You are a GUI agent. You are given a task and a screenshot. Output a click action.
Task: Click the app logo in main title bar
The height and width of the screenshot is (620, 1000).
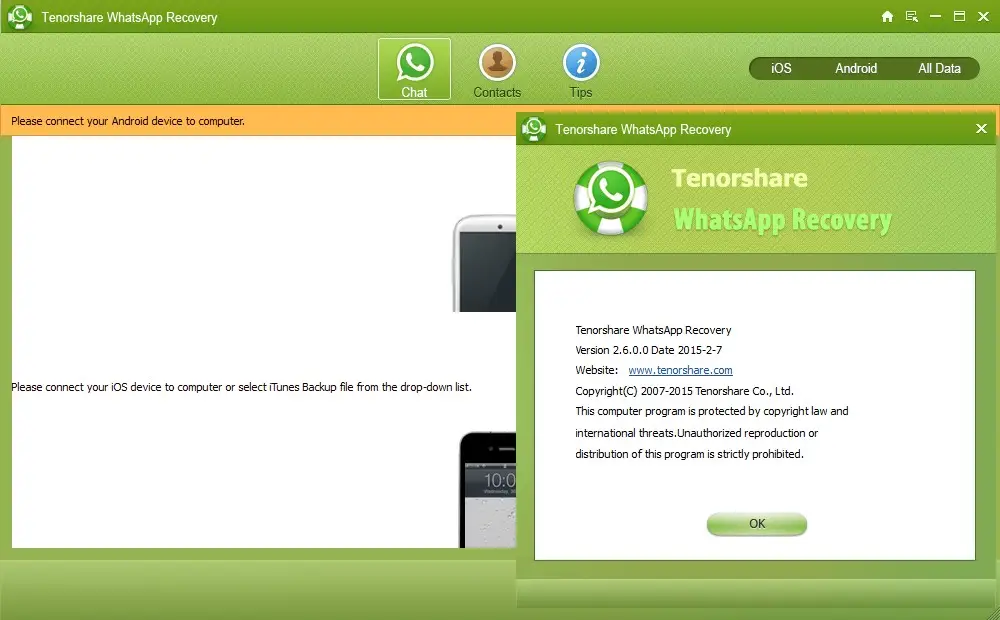tap(20, 17)
